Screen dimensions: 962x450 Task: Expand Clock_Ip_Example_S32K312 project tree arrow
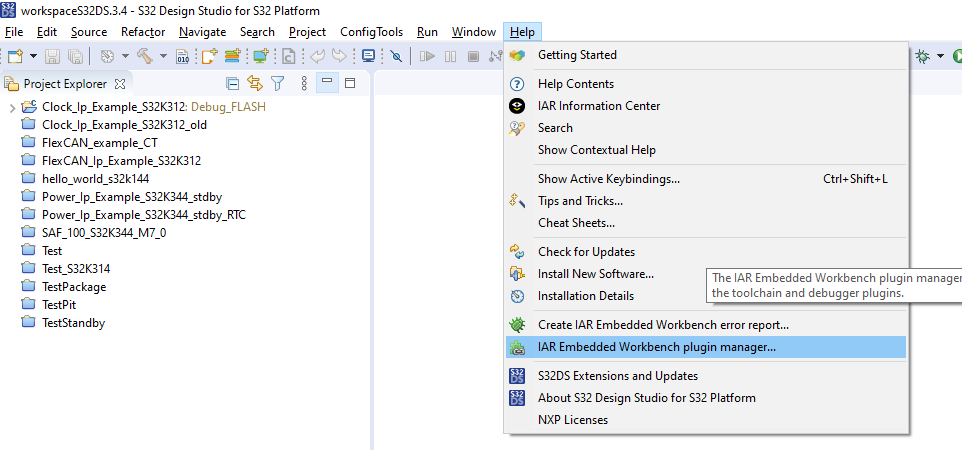pyautogui.click(x=12, y=107)
